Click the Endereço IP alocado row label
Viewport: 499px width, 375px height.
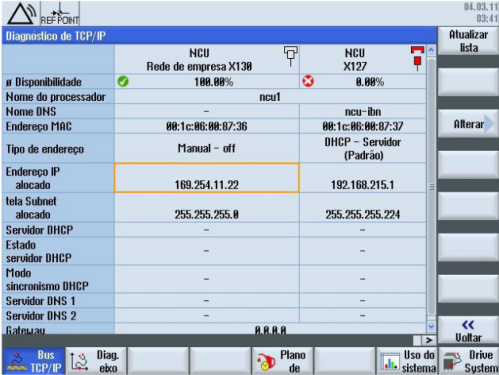pos(33,178)
